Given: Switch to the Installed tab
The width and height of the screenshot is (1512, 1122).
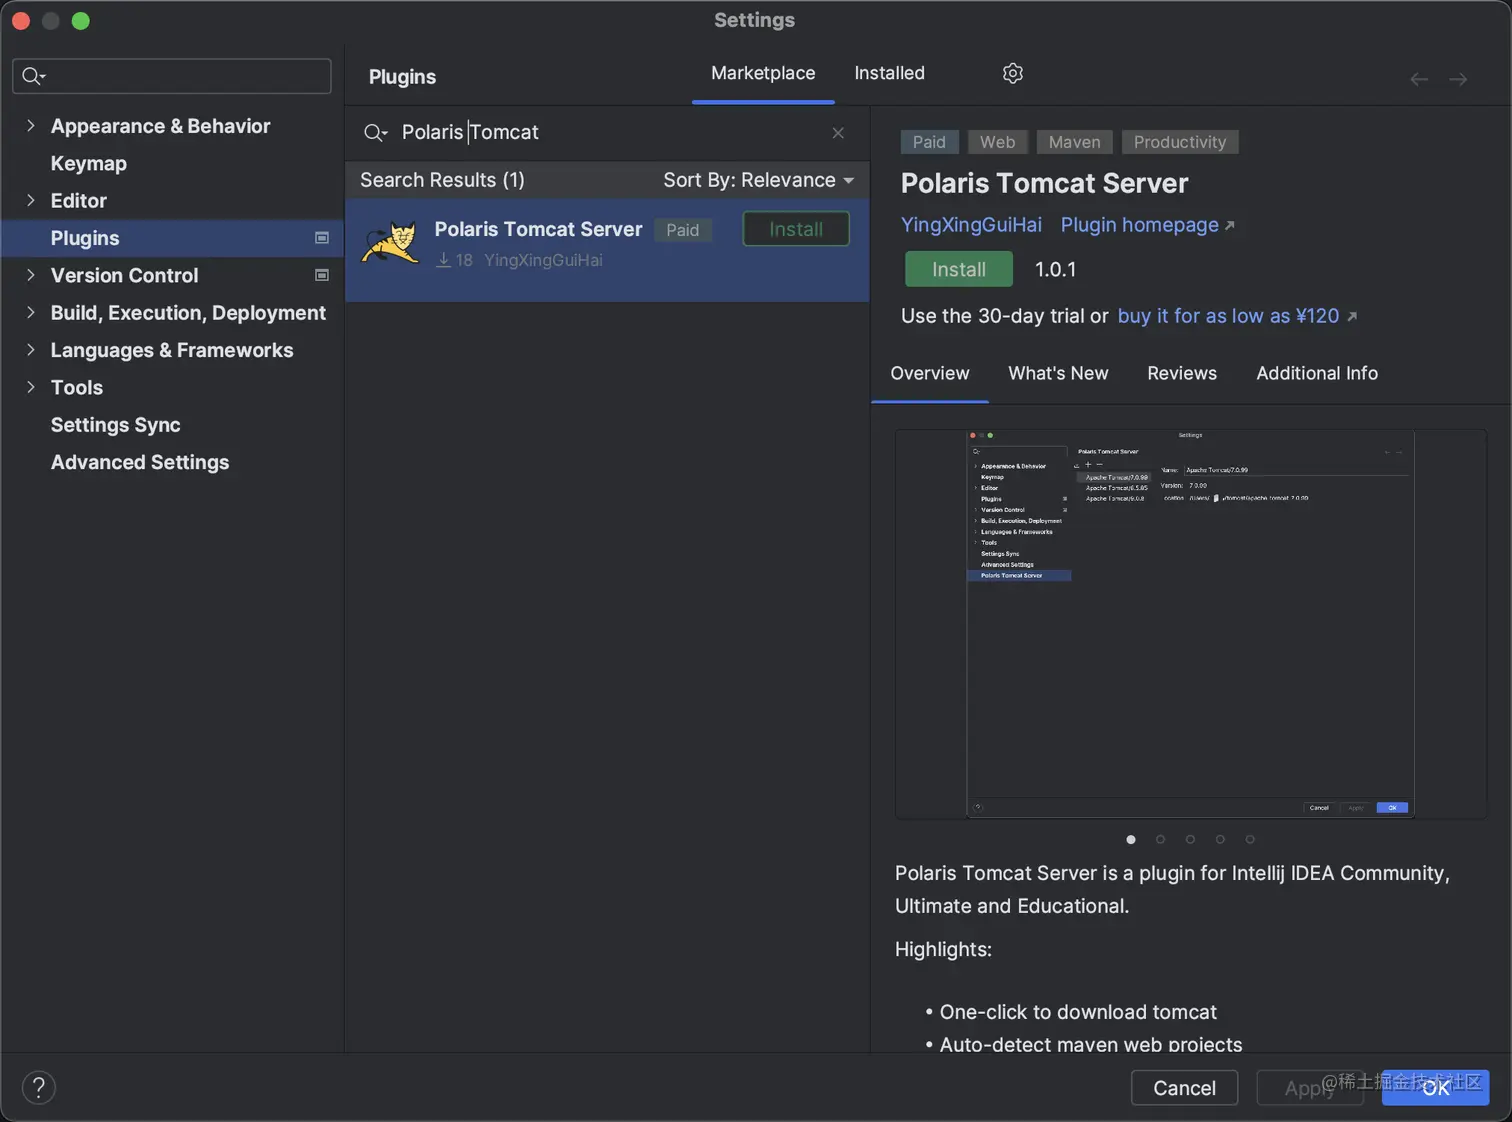Looking at the screenshot, I should click(889, 73).
